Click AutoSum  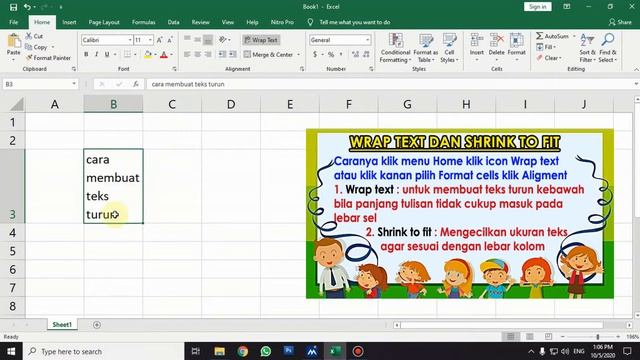[553, 36]
